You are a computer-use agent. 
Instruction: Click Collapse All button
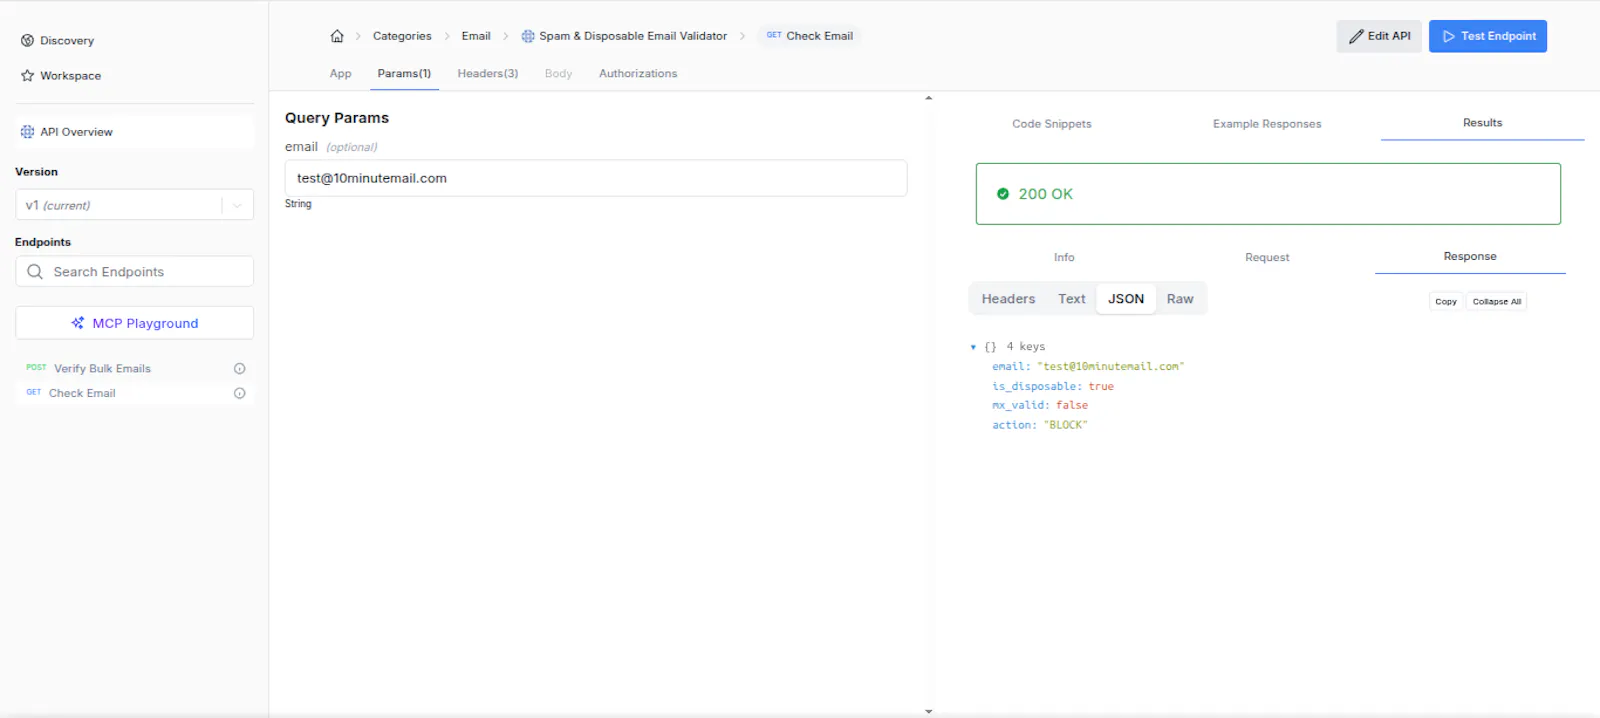[1496, 301]
